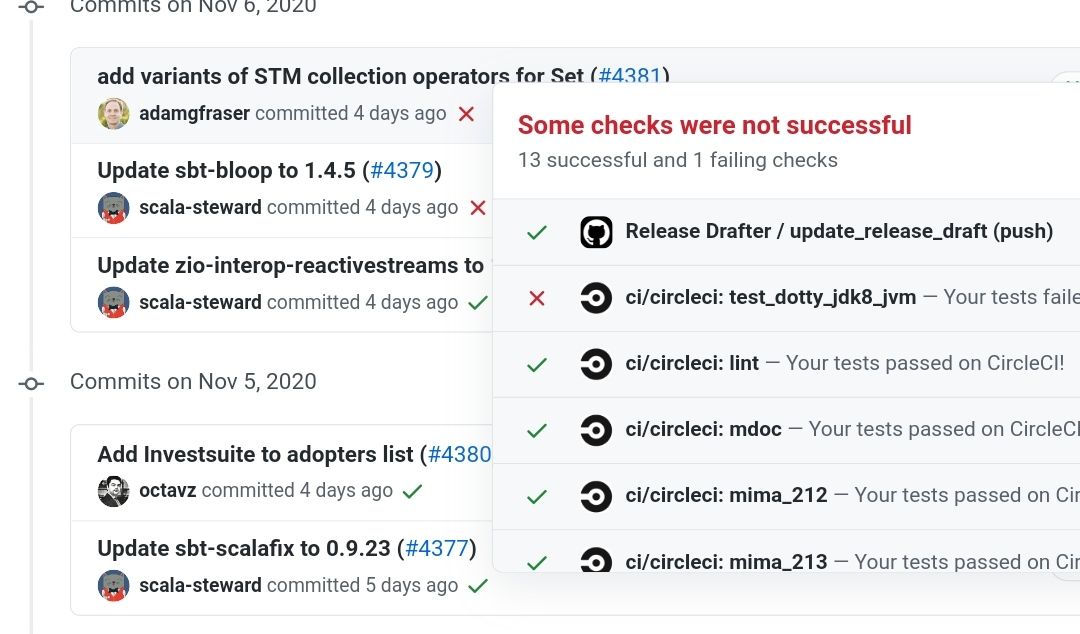Click CircleCI logo next to mima_212
Viewport: 1080px width, 634px height.
(x=596, y=496)
